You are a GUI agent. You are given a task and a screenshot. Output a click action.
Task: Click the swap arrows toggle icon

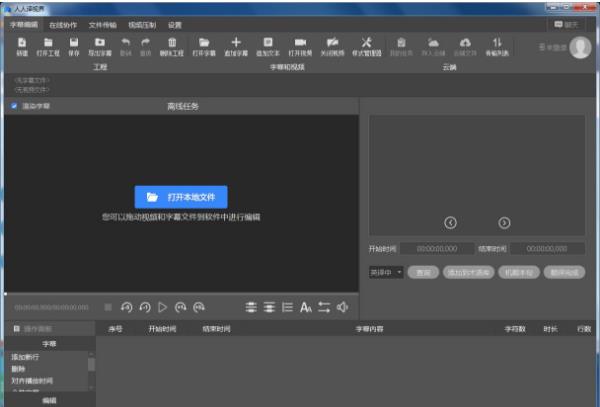coord(324,307)
